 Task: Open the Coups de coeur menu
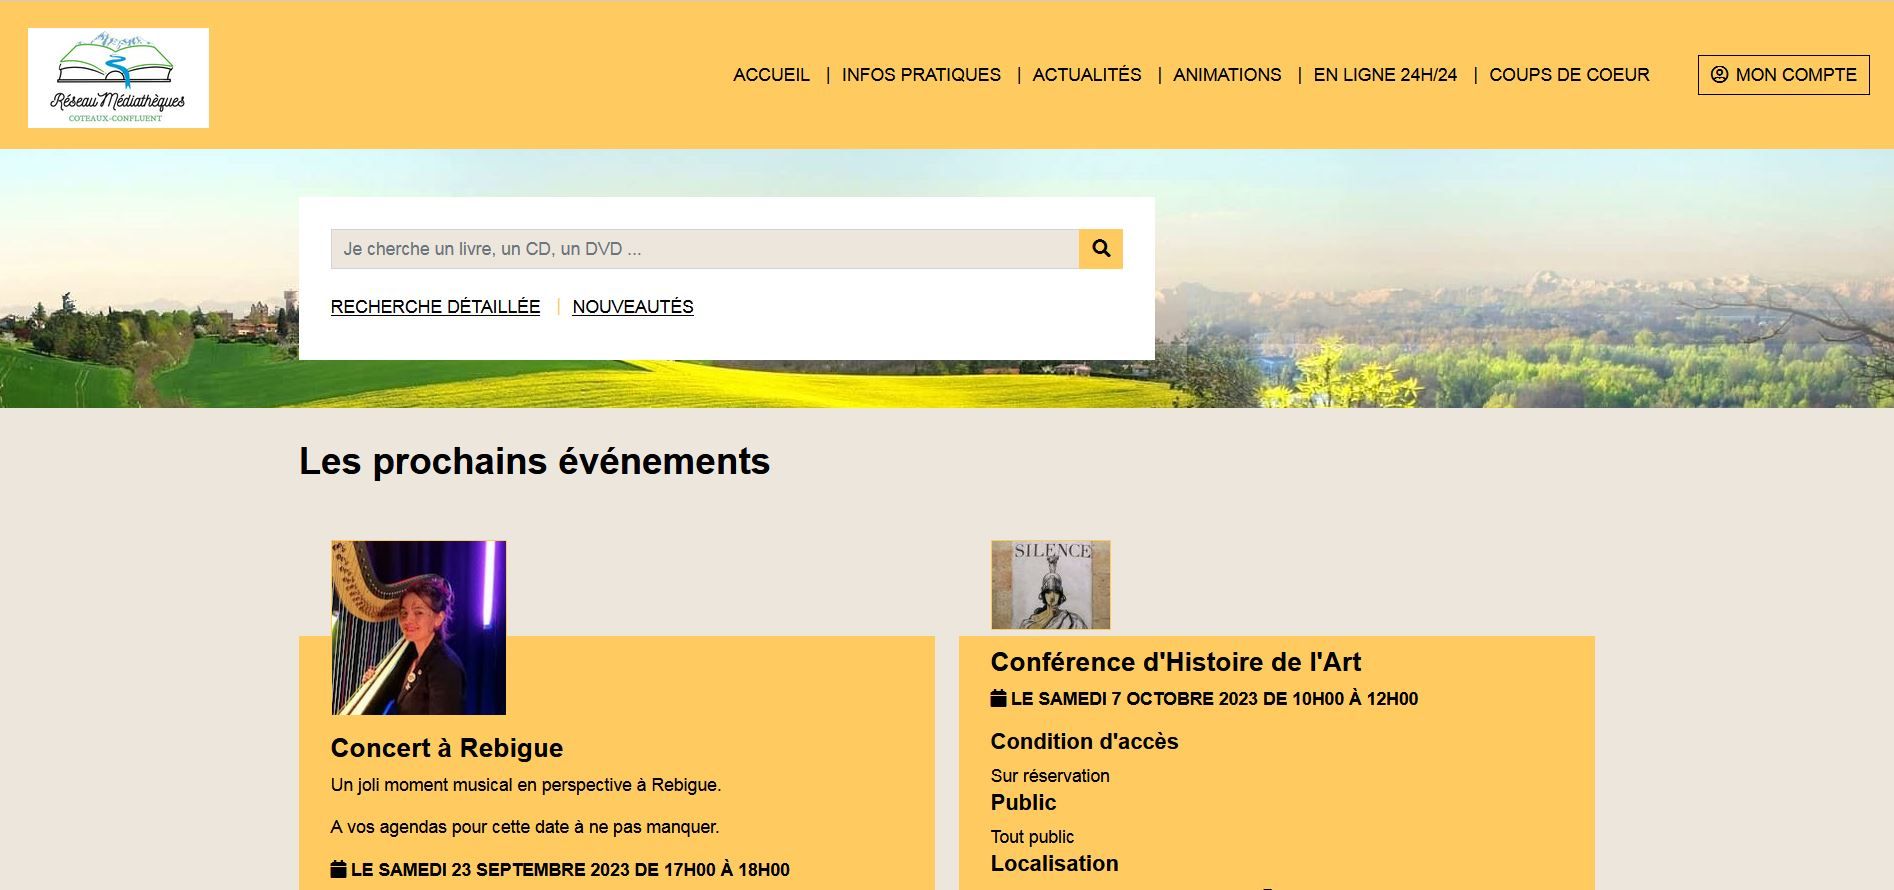tap(1569, 75)
